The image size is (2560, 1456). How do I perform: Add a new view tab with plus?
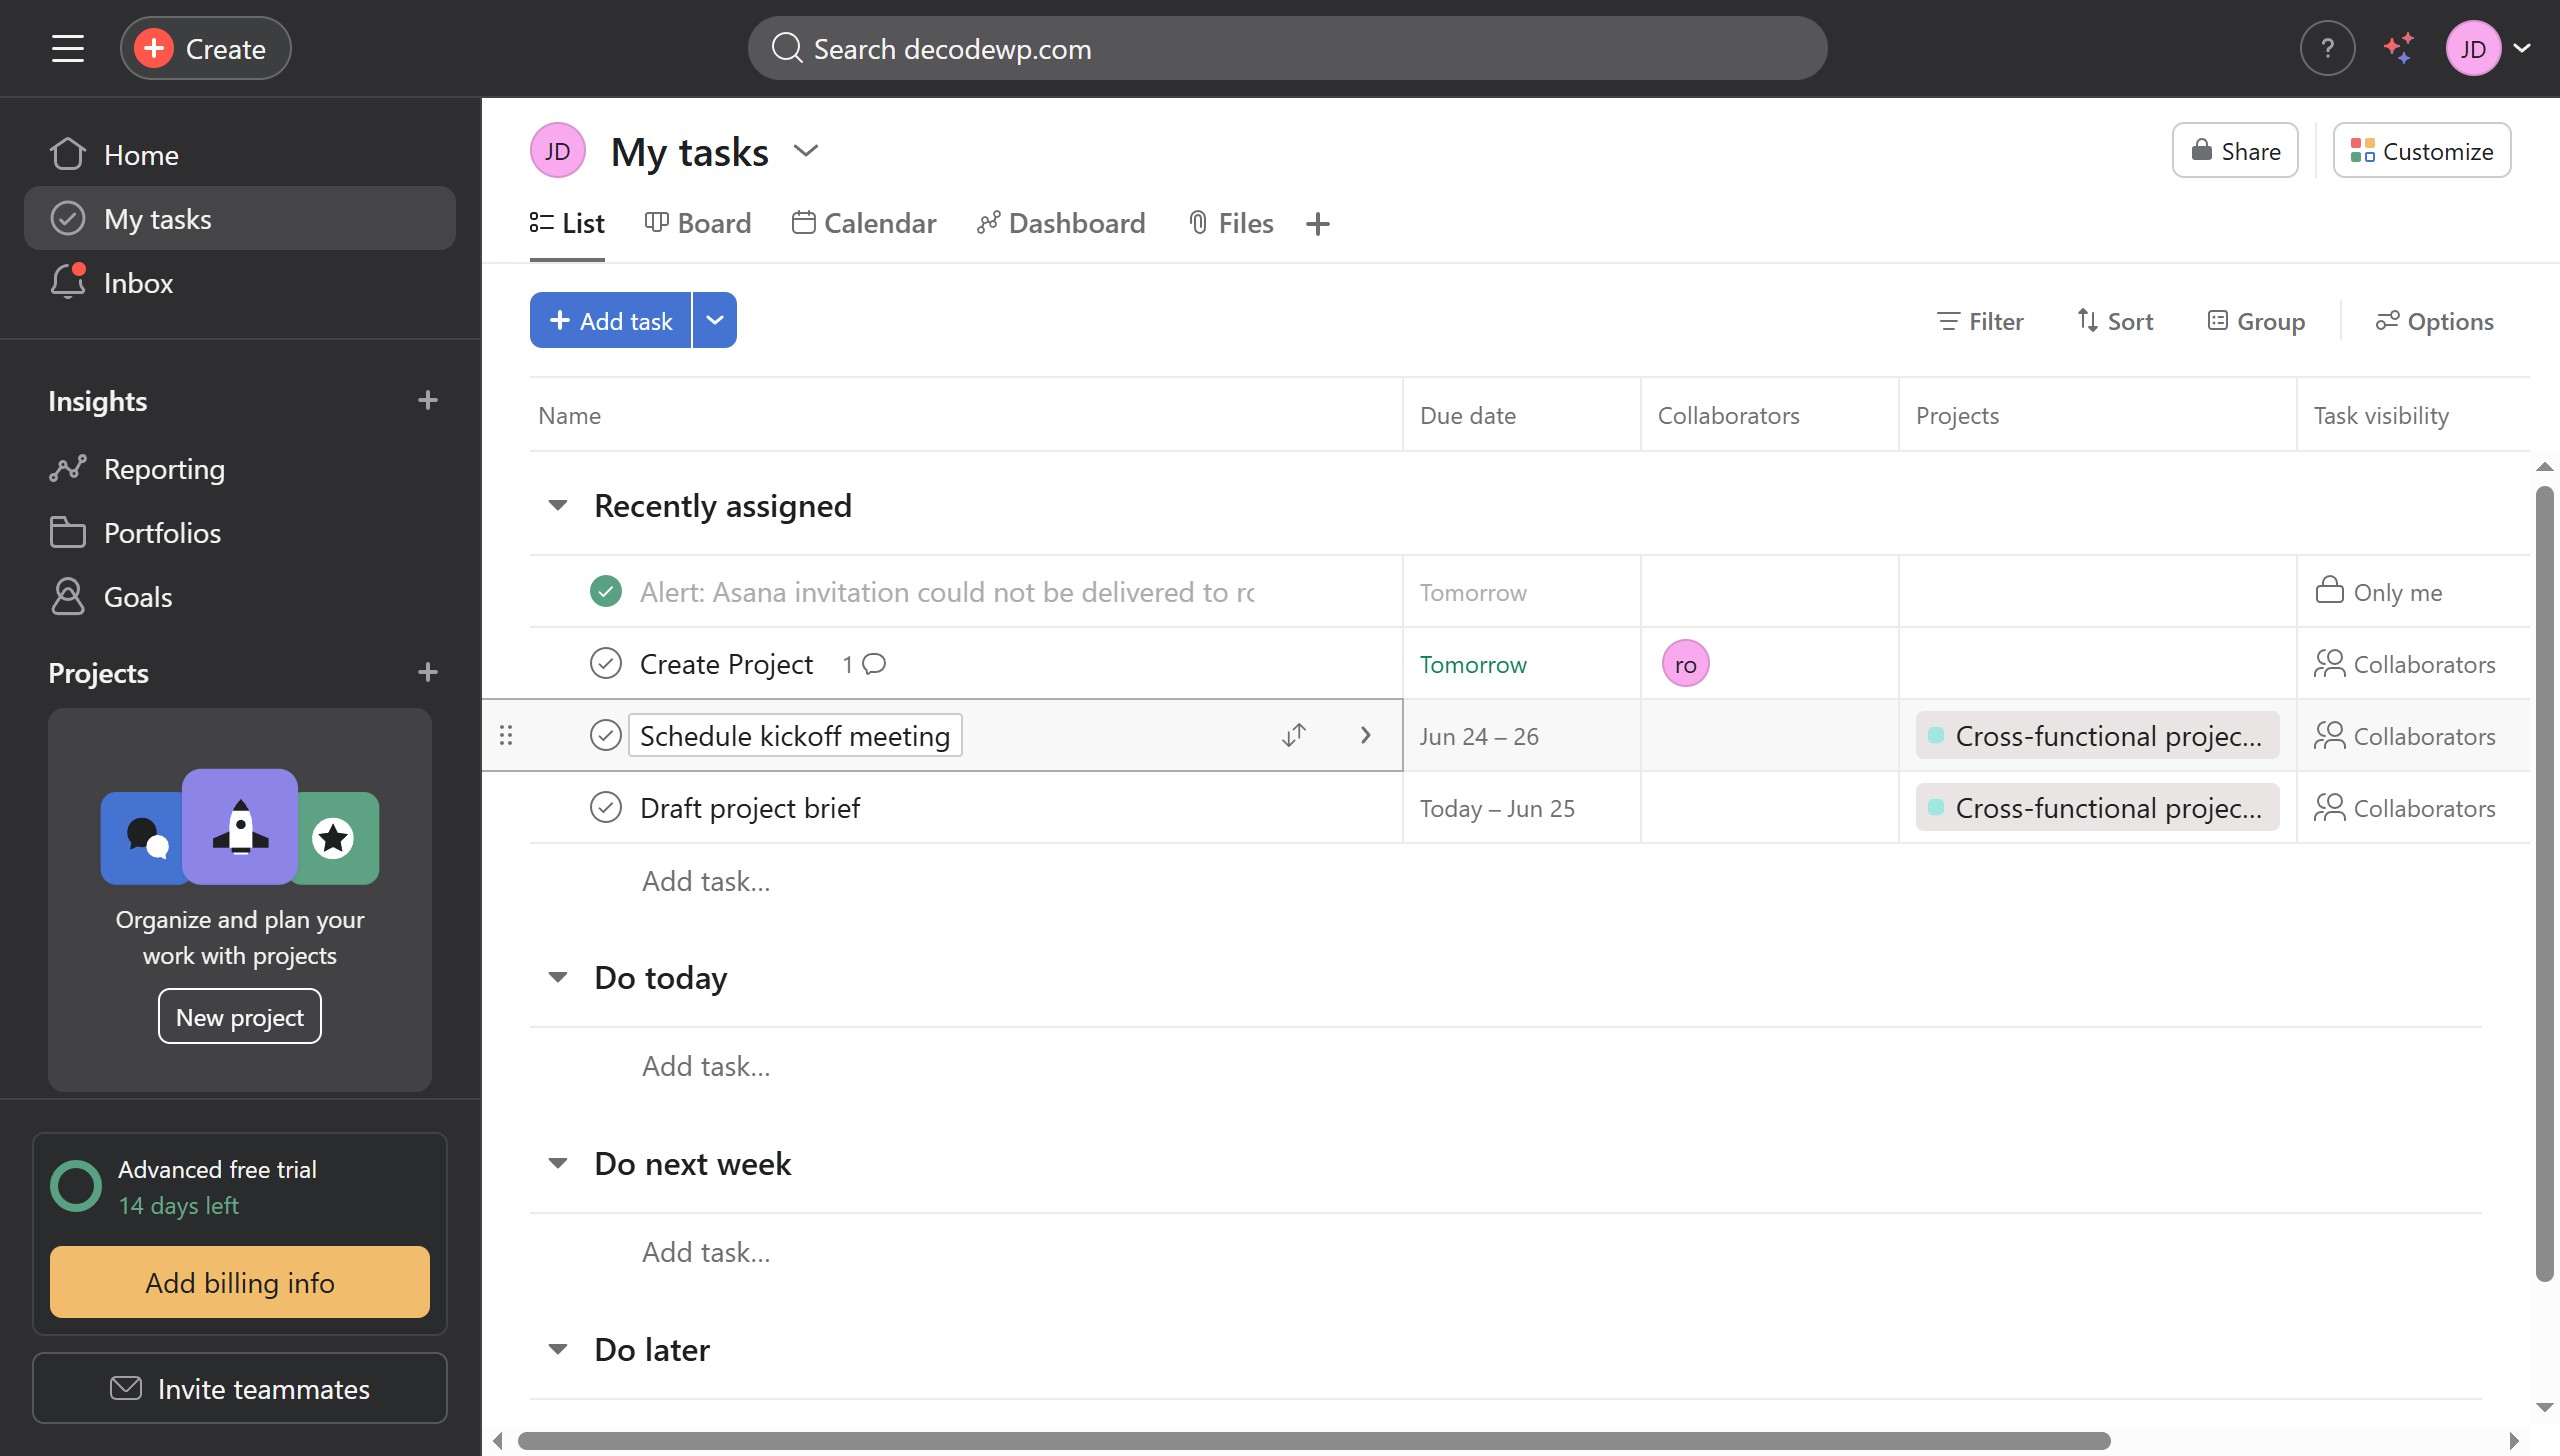[1318, 224]
